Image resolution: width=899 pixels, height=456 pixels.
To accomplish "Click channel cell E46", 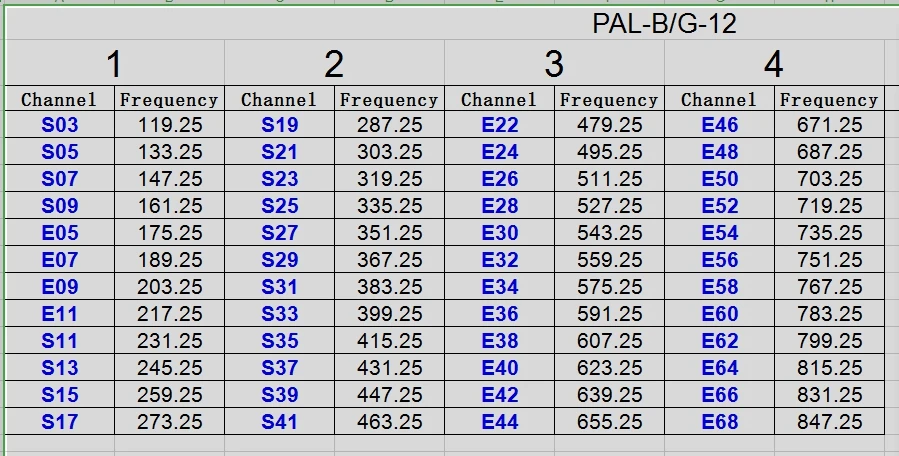I will (x=720, y=125).
